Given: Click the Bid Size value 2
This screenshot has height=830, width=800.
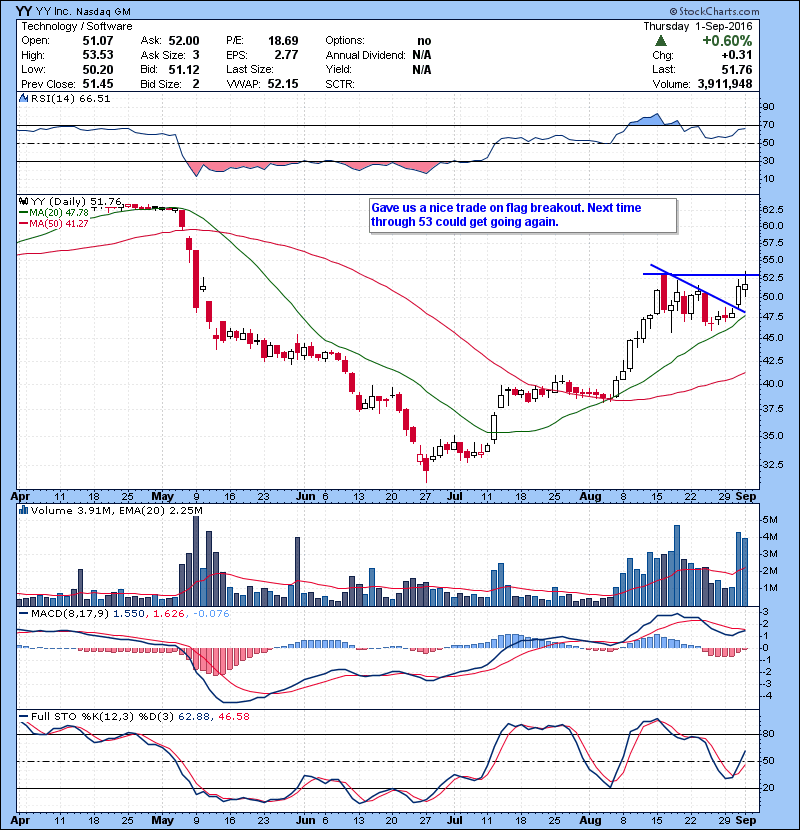Looking at the screenshot, I should (196, 84).
